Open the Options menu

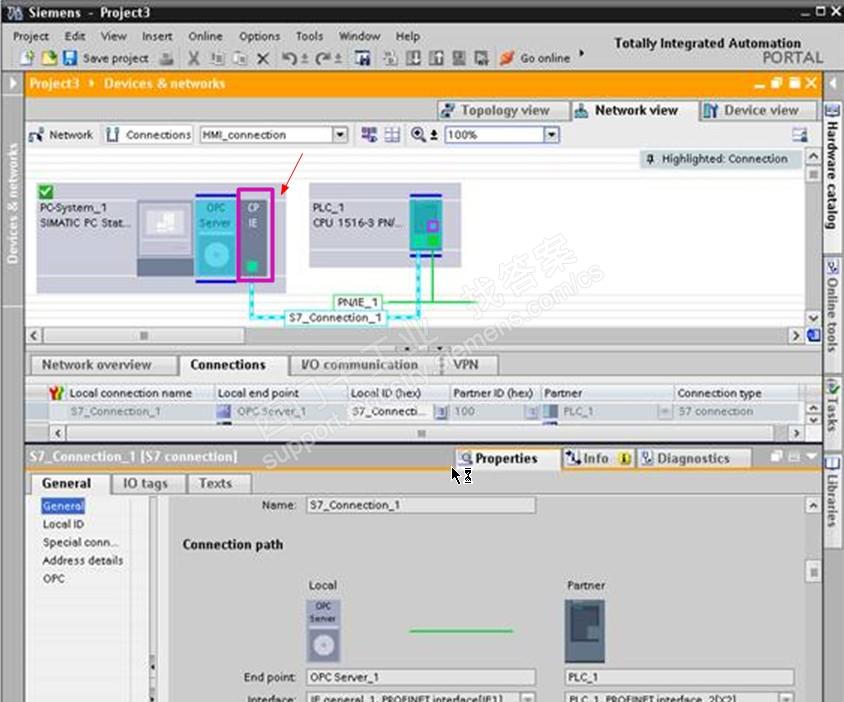point(259,36)
